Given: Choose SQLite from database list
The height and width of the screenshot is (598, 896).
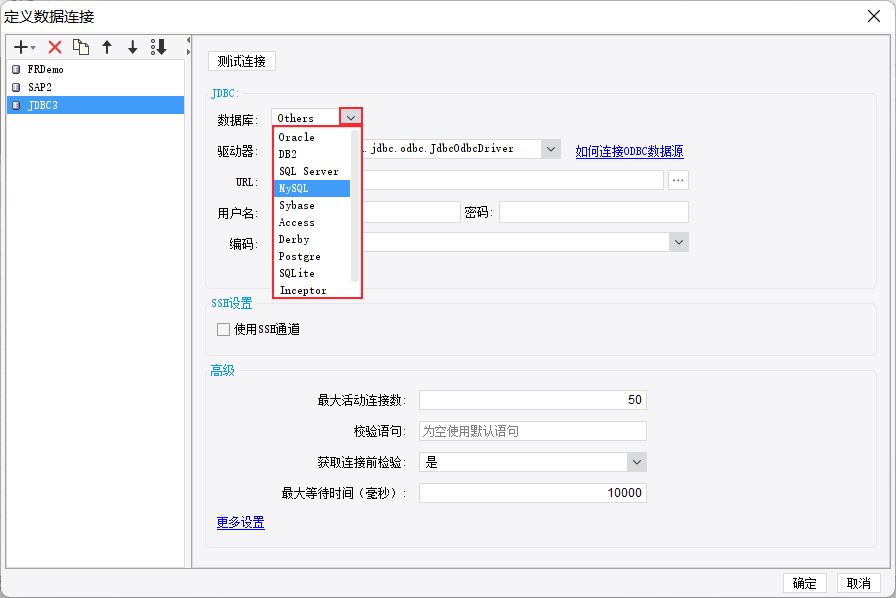Looking at the screenshot, I should [312, 273].
